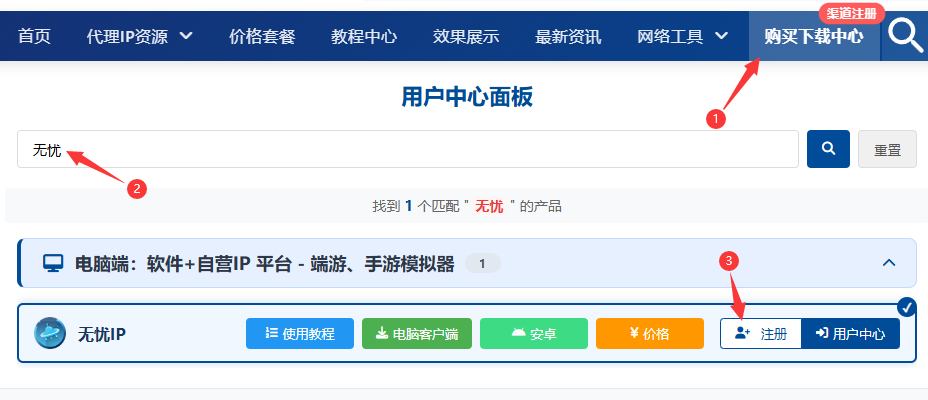This screenshot has width=928, height=400.
Task: Click the 渠道注册 red badge
Action: coord(852,13)
